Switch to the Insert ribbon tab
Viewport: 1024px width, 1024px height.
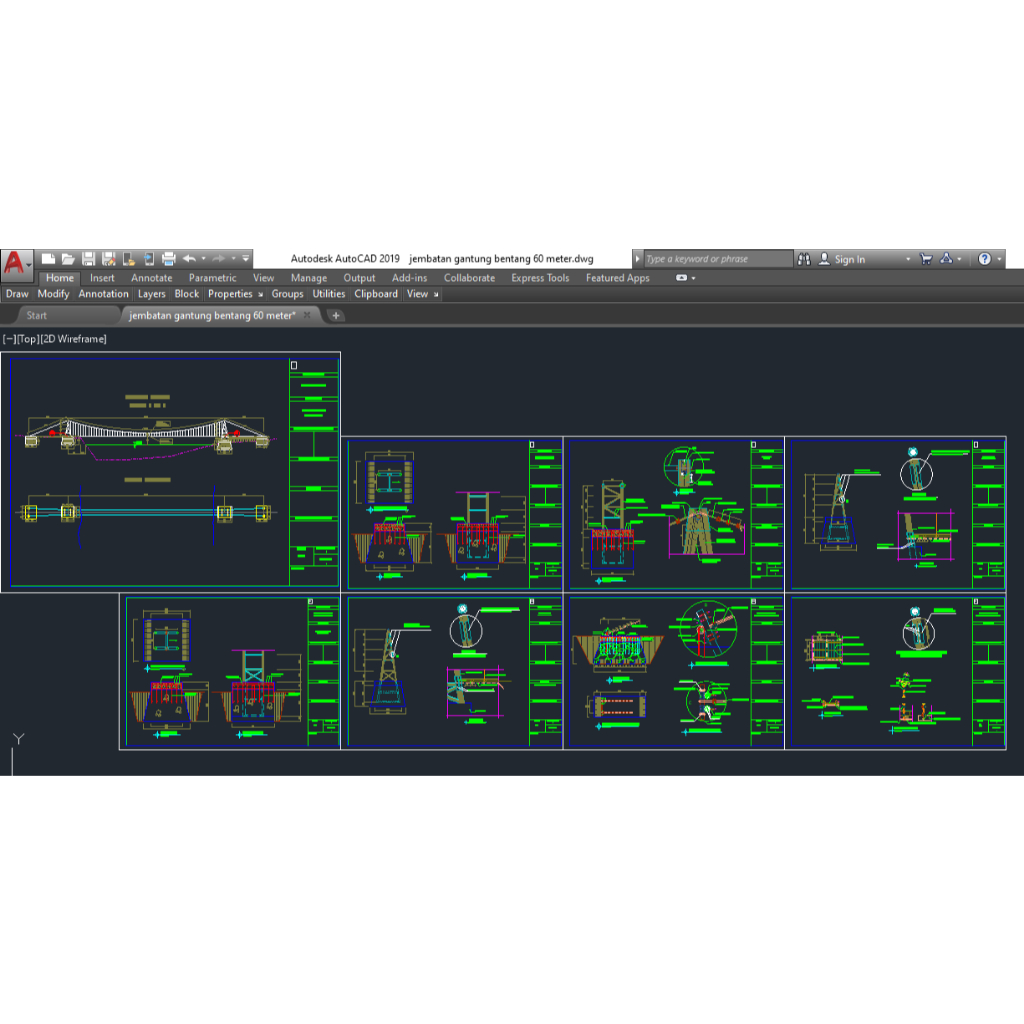[102, 278]
